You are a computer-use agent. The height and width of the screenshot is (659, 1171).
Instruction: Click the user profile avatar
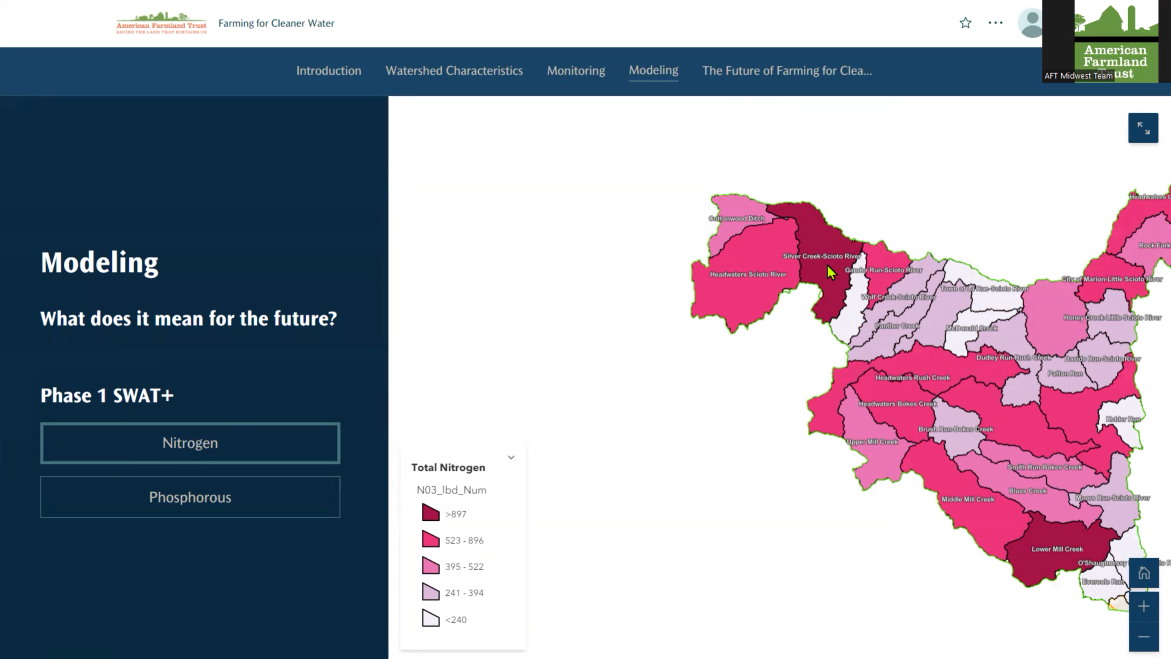[1030, 23]
